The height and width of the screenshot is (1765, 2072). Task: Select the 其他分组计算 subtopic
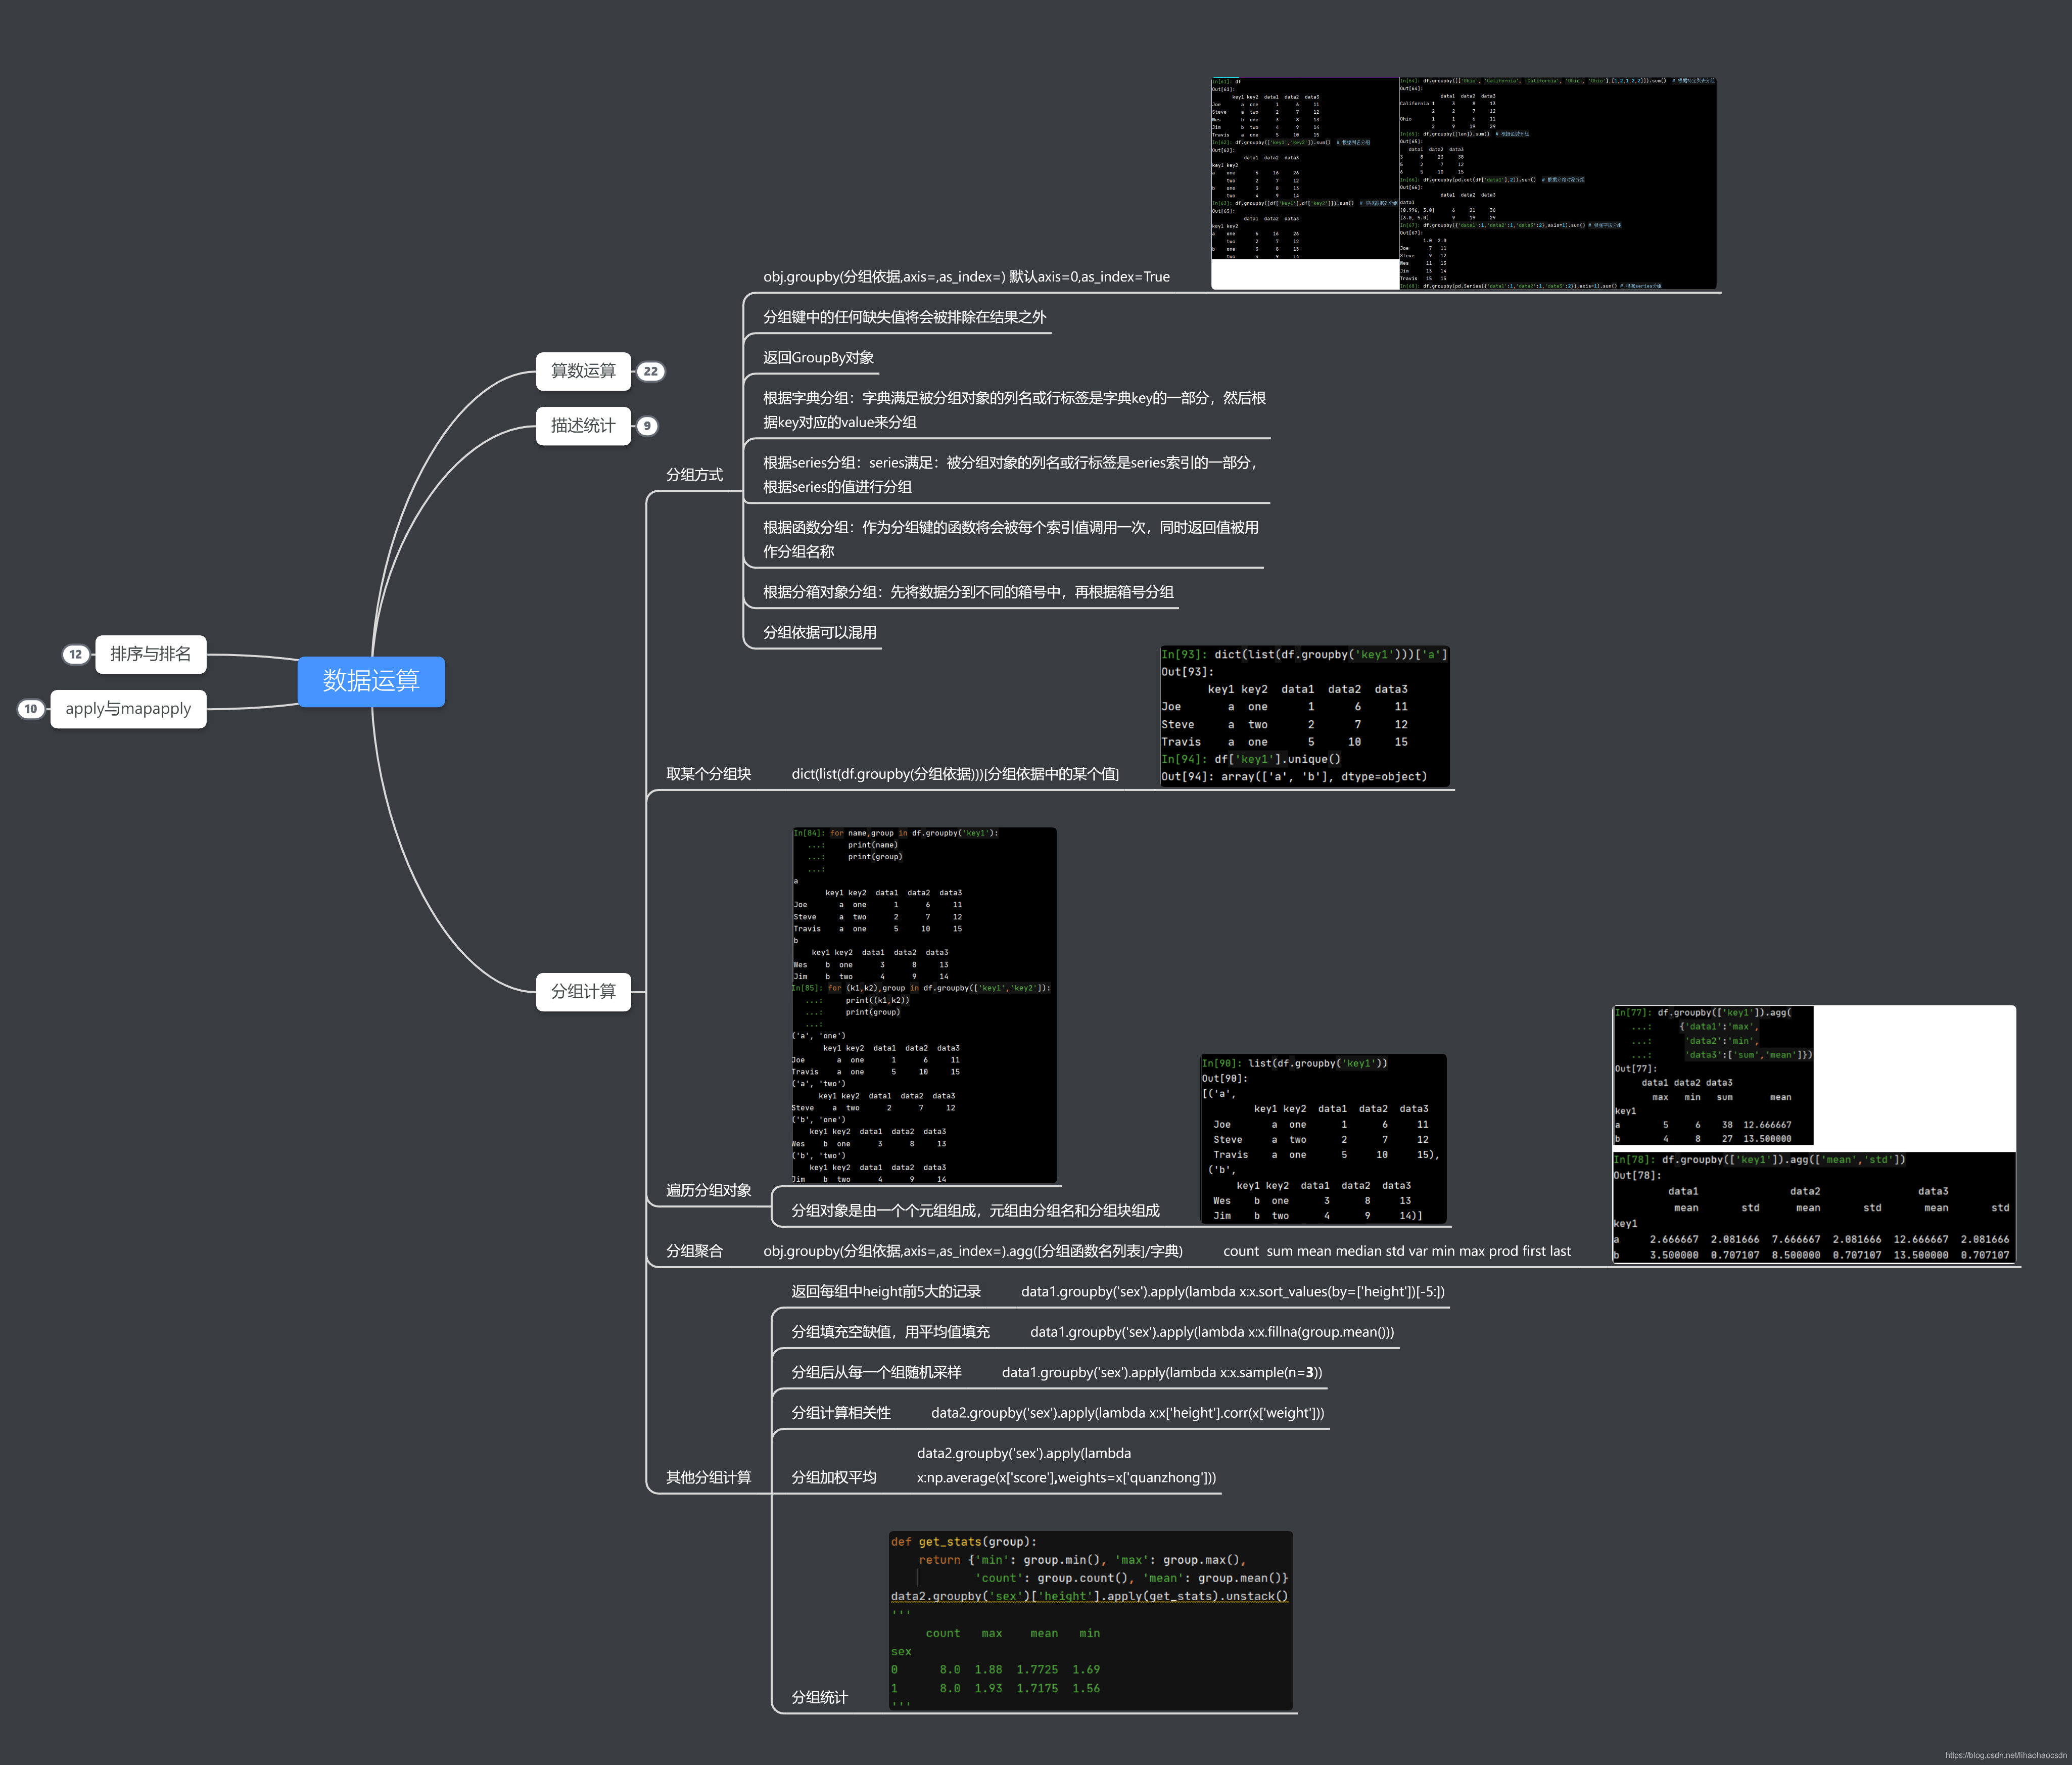tap(708, 1477)
